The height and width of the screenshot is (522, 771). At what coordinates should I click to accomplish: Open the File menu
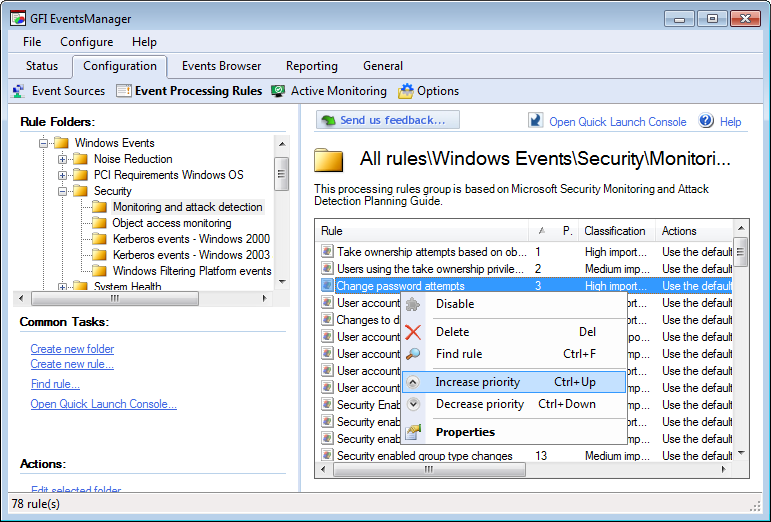coord(32,42)
